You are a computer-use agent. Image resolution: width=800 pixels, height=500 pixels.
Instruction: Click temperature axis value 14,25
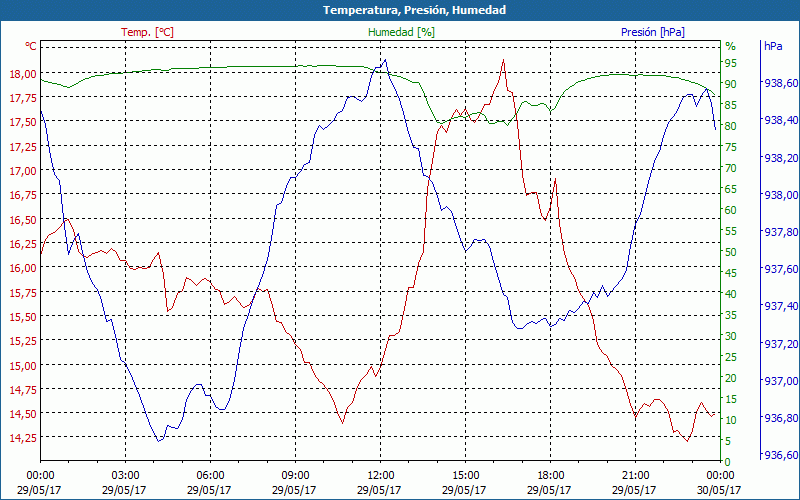tap(23, 438)
